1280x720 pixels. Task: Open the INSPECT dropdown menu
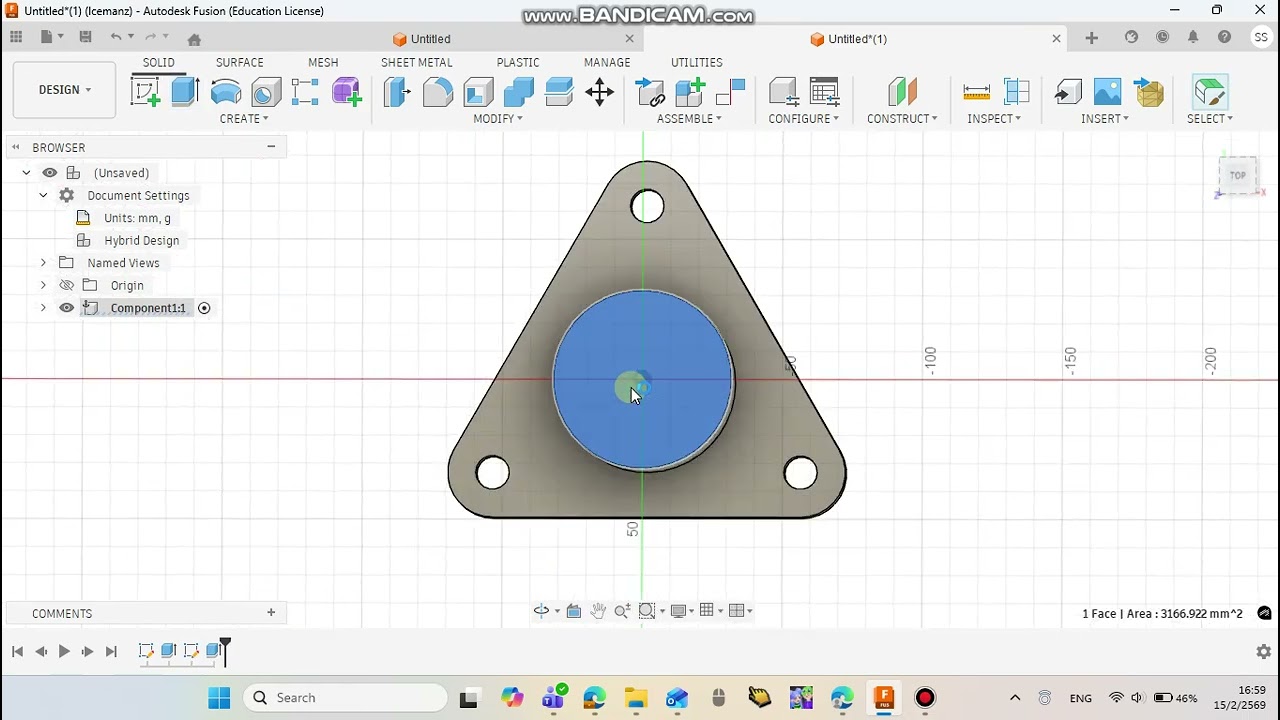pyautogui.click(x=994, y=119)
